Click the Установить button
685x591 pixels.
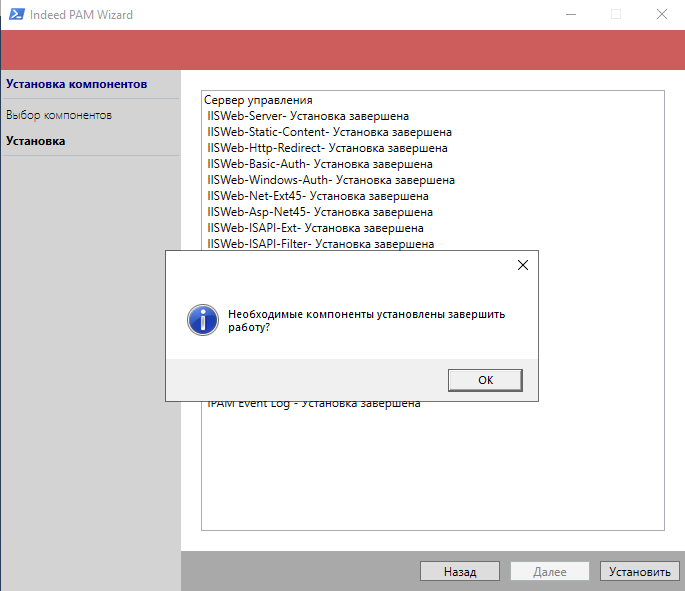[x=640, y=572]
